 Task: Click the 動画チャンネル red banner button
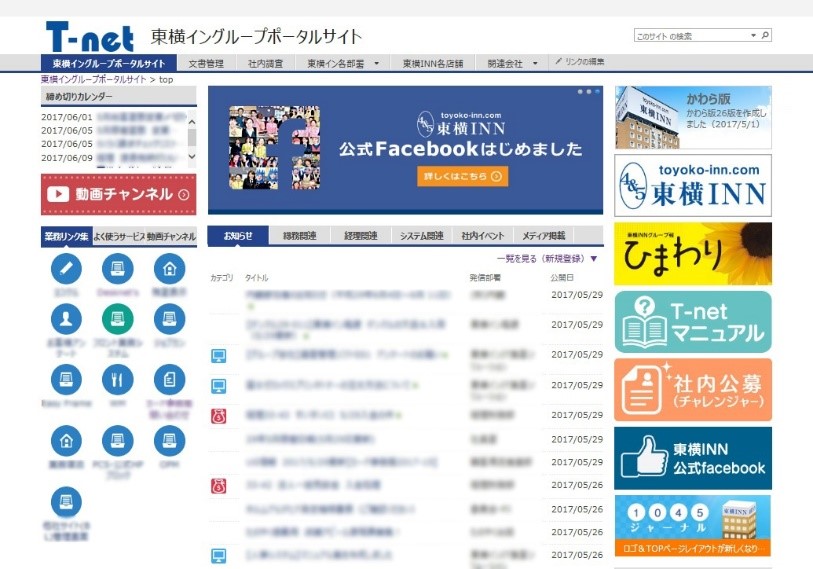(118, 195)
